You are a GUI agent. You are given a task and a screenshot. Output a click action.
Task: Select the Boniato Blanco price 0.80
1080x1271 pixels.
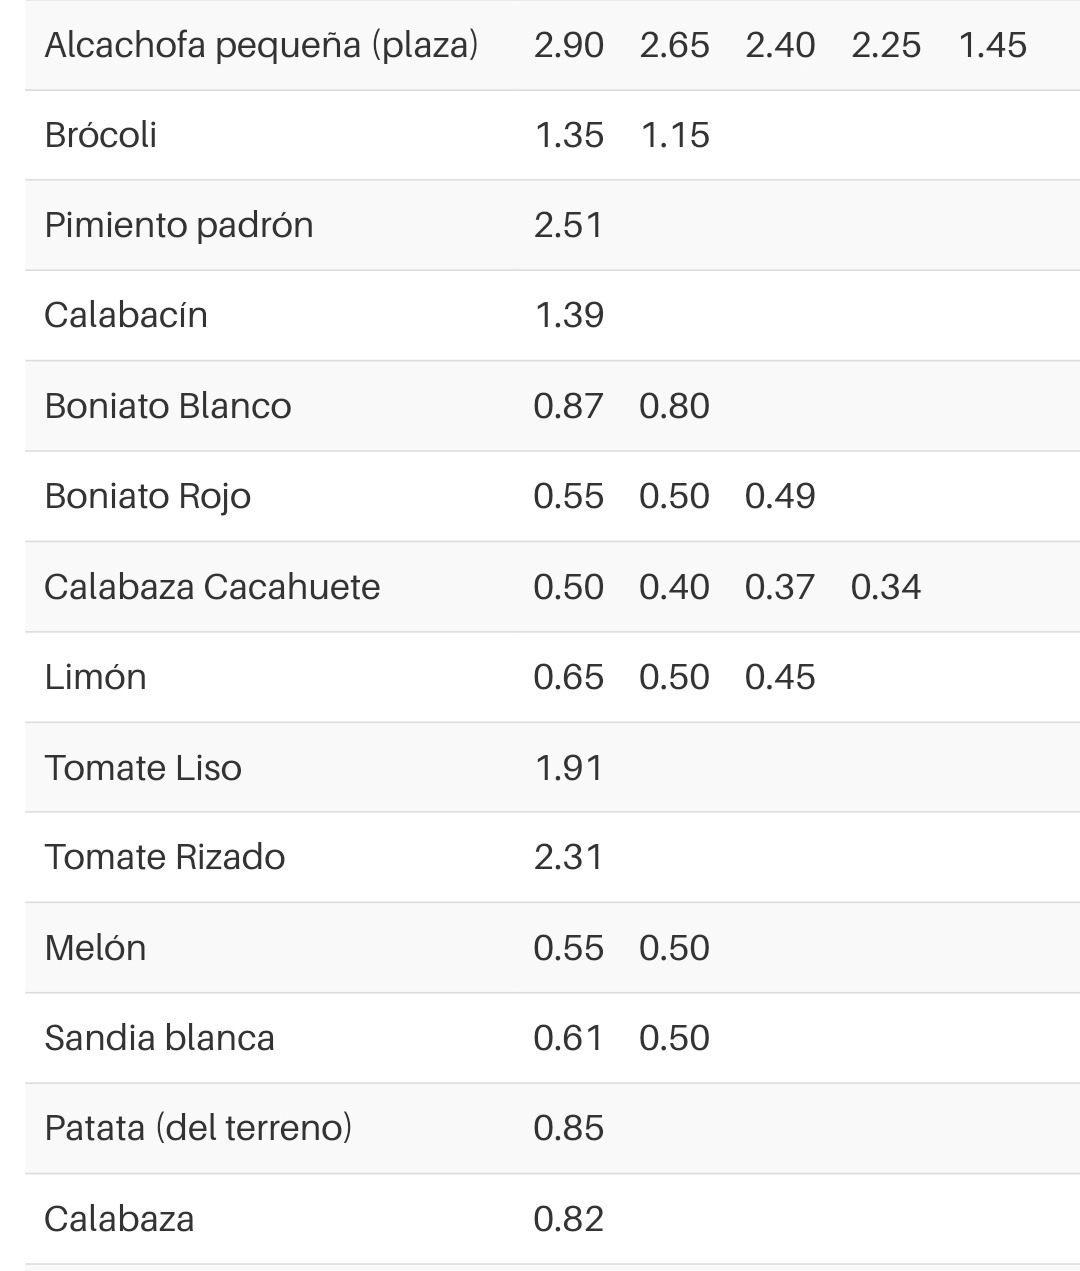coord(675,406)
